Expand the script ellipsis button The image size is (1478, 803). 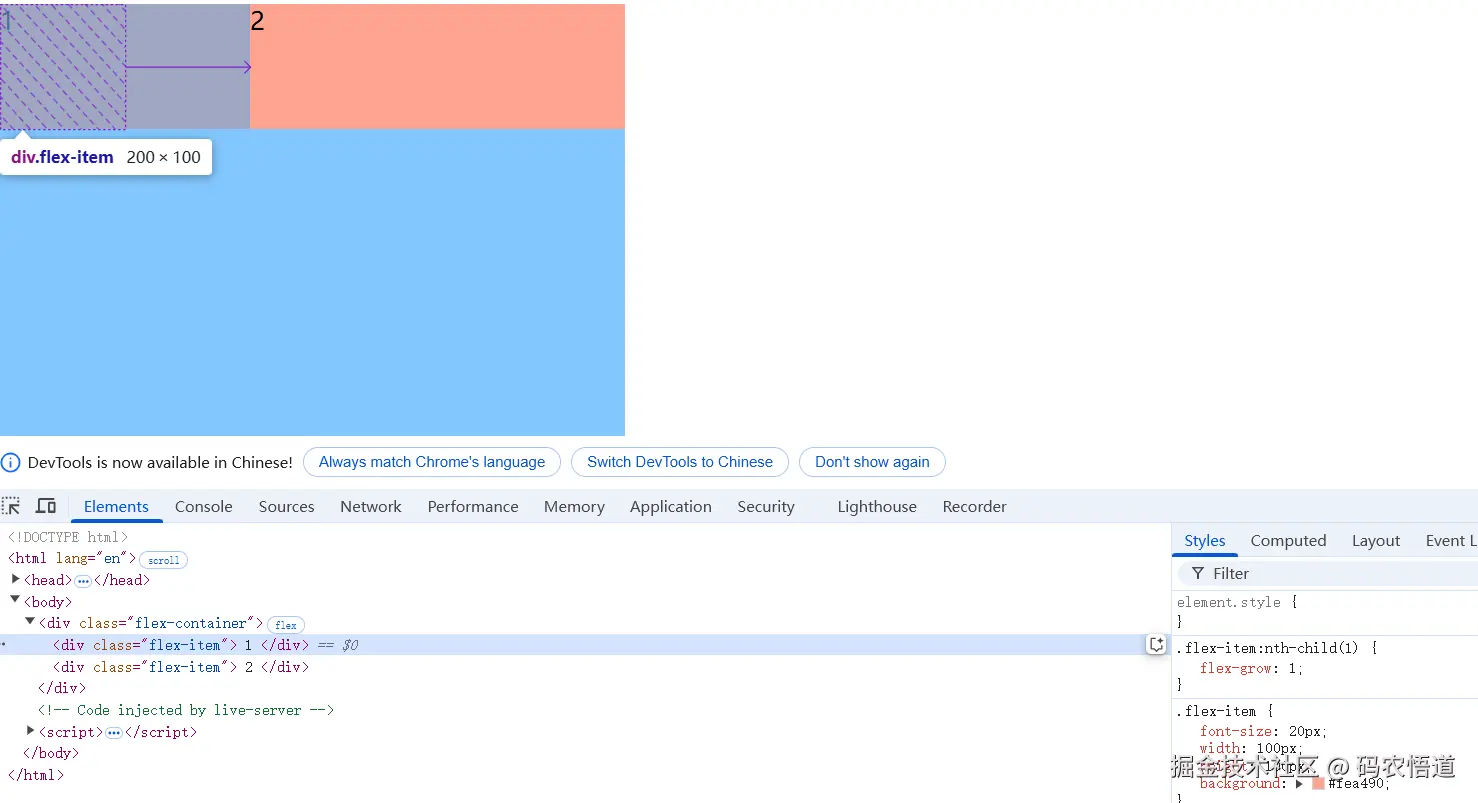[x=114, y=733]
